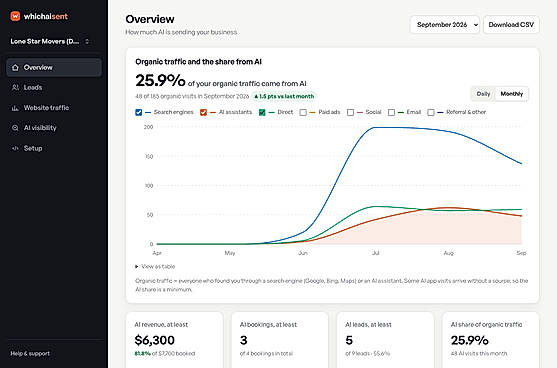Click the 25.9% headline figure in chart card
Image resolution: width=557 pixels, height=368 pixels.
[160, 80]
